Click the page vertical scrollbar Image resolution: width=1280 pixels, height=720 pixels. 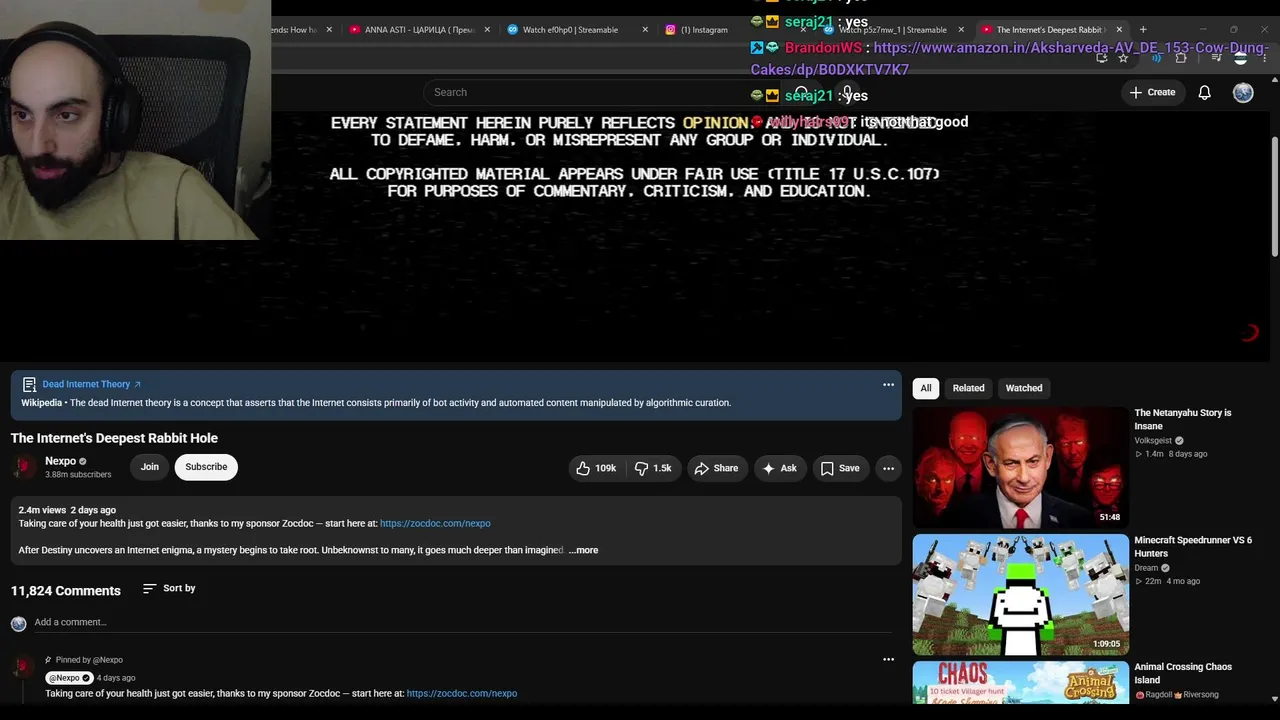point(1275,195)
